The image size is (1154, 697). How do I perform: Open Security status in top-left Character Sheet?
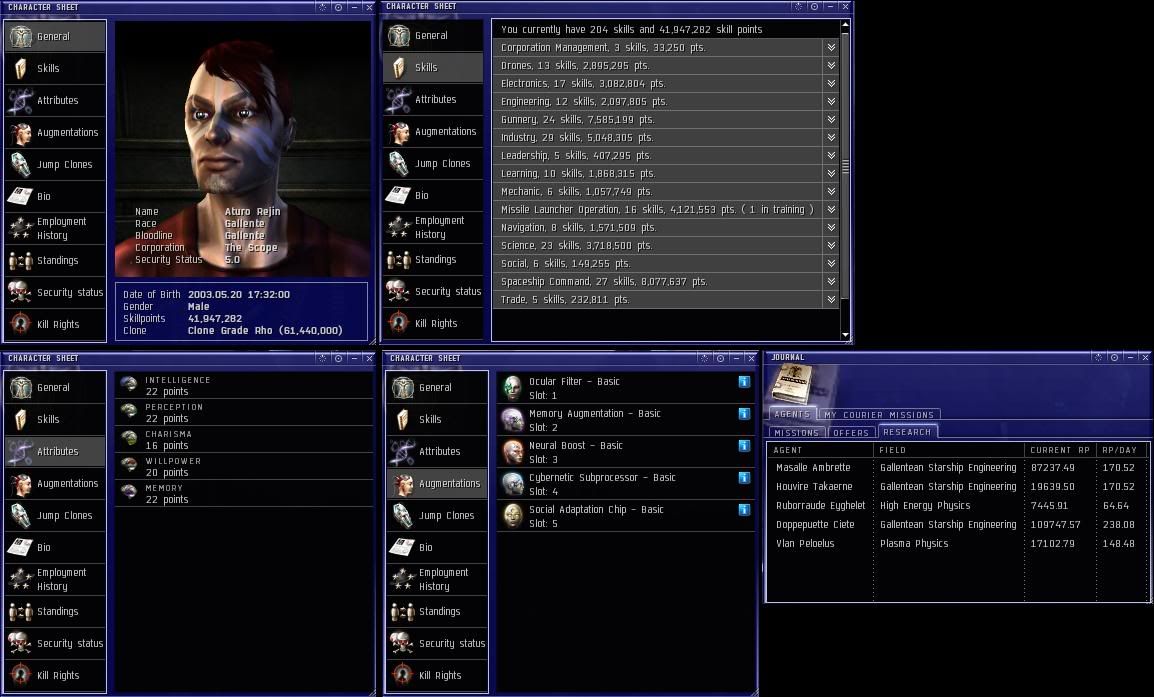point(55,292)
